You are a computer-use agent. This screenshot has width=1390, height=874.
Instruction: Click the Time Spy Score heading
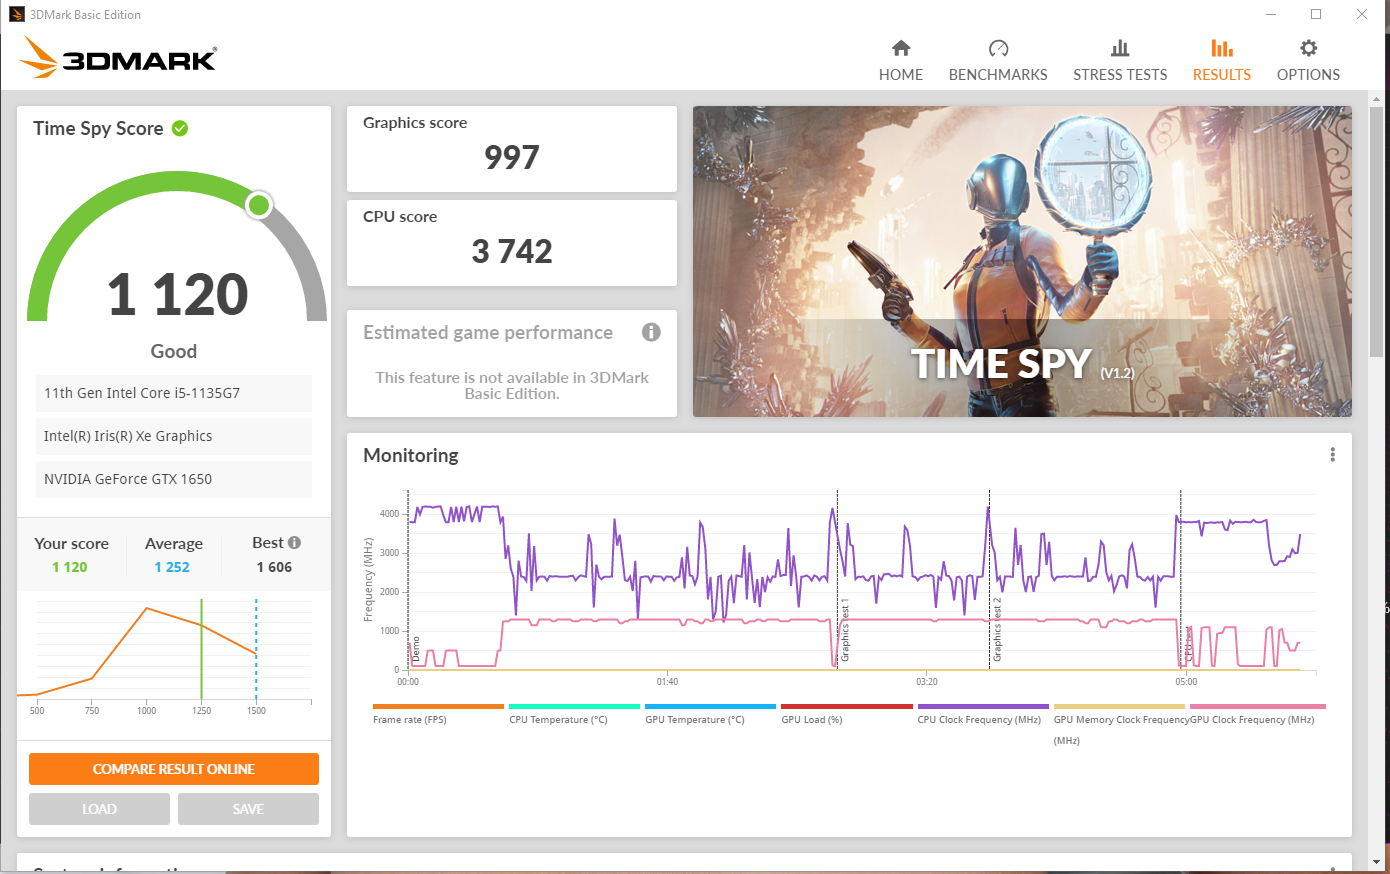click(x=98, y=128)
